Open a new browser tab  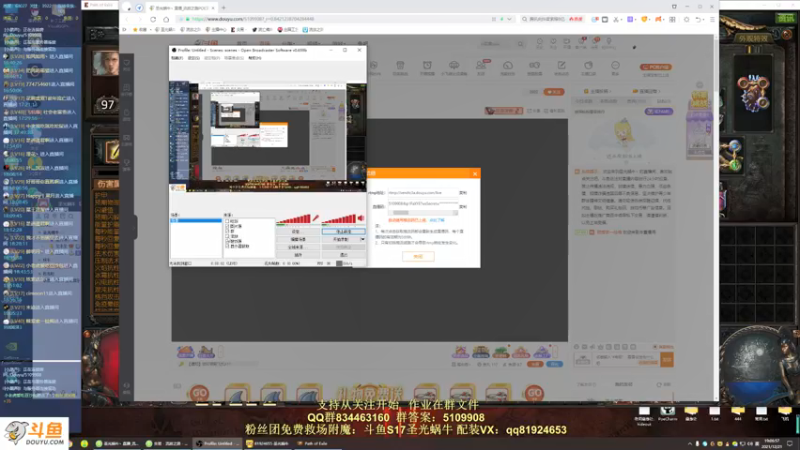point(223,8)
